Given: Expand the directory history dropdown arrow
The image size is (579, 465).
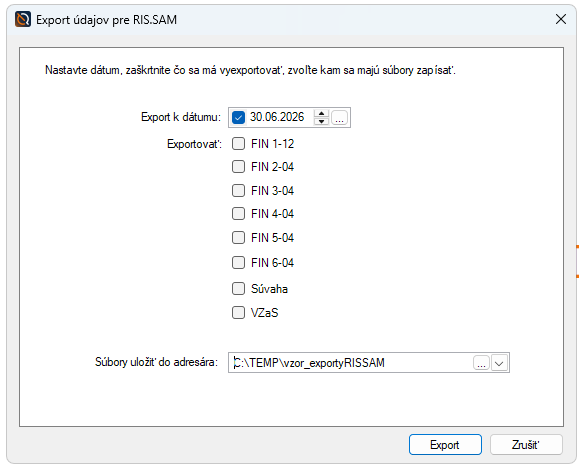Looking at the screenshot, I should click(499, 363).
